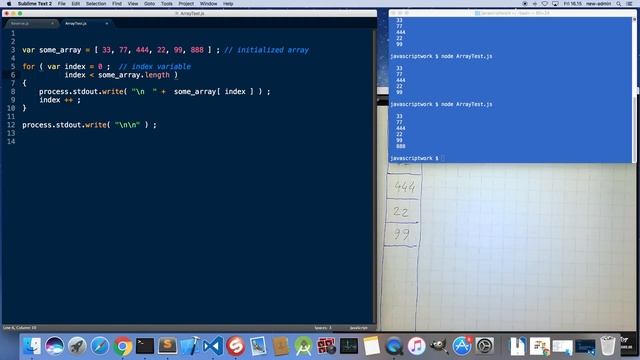This screenshot has width=640, height=360.
Task: Open App Store from the Dock
Action: [462, 346]
